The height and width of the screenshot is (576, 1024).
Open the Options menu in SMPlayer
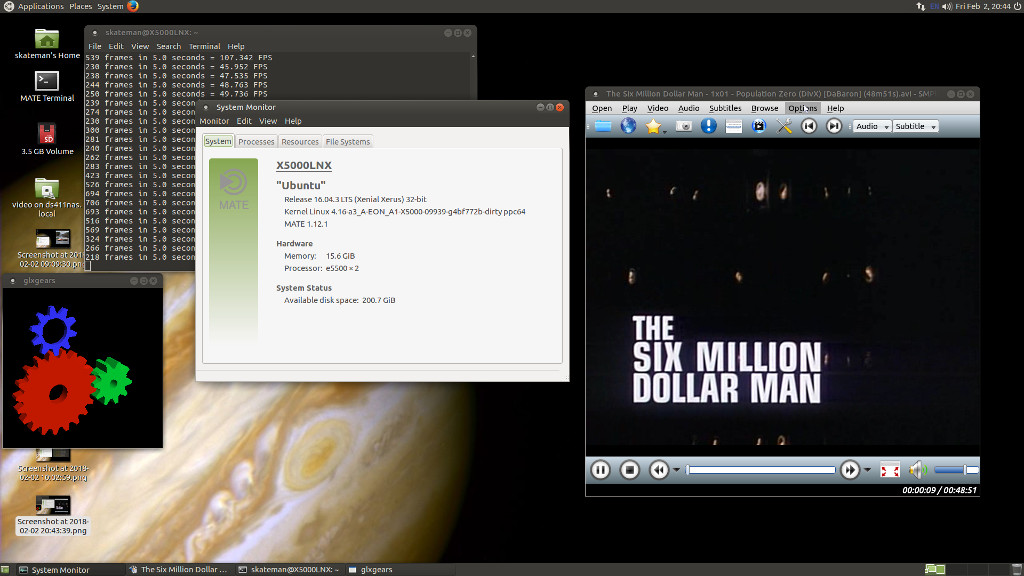click(x=803, y=108)
